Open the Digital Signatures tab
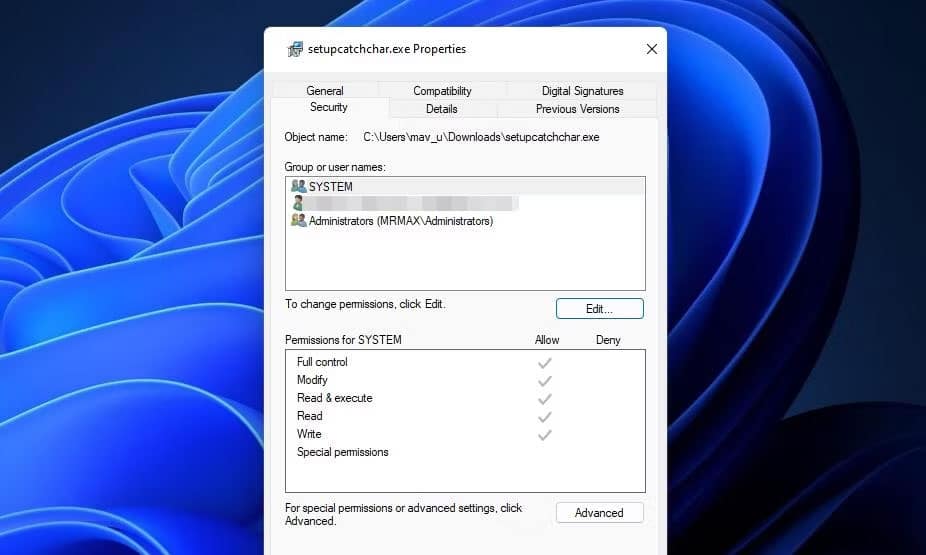Screen dimensions: 926x555 [x=582, y=90]
